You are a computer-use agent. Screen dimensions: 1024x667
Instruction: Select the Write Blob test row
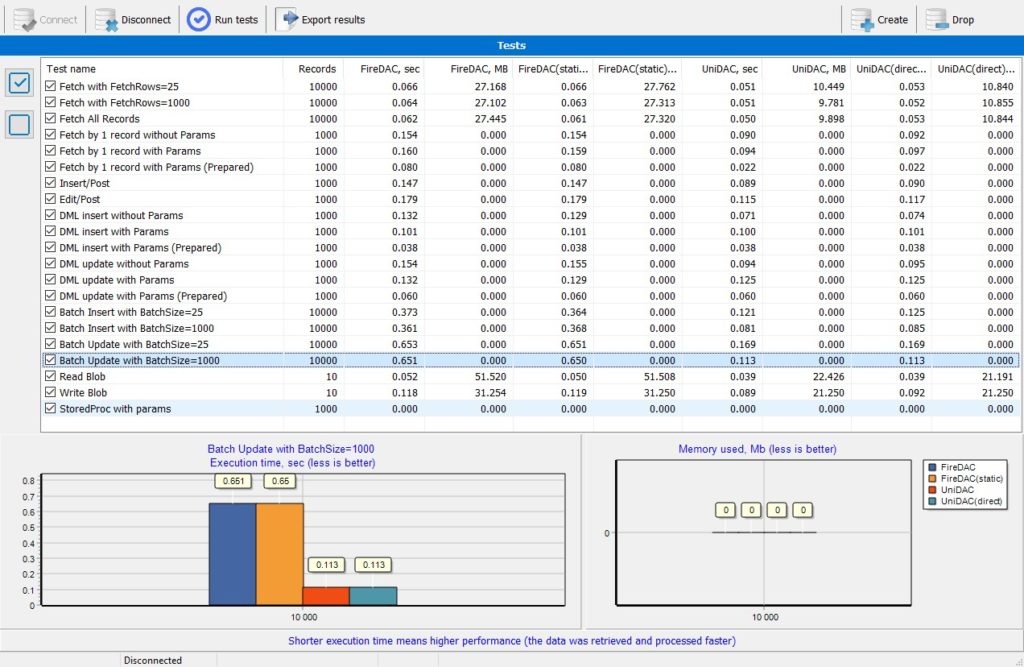(x=531, y=393)
